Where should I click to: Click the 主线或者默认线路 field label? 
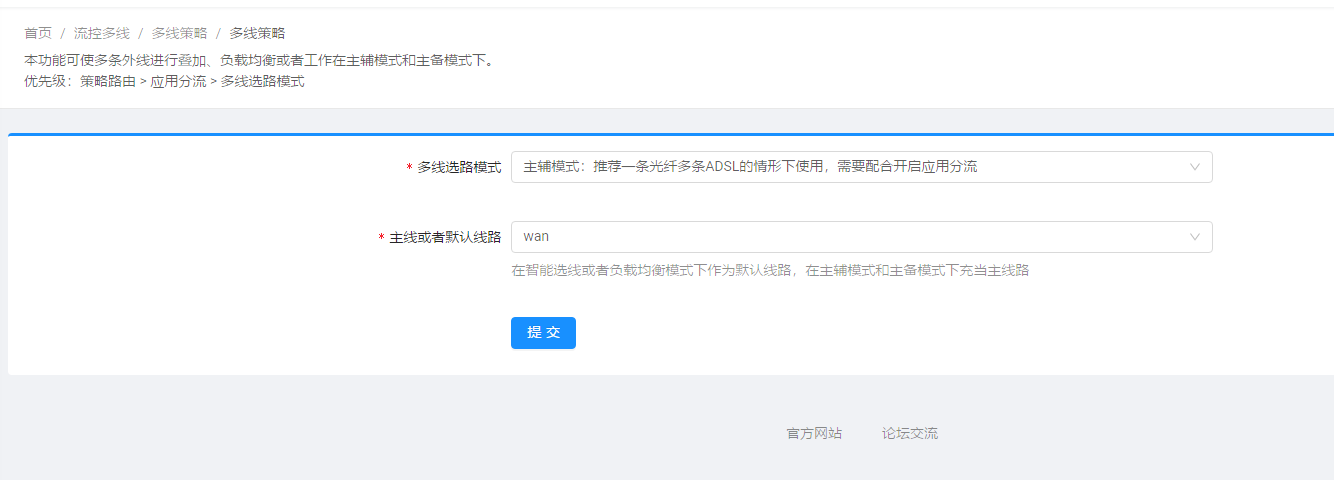tap(445, 238)
